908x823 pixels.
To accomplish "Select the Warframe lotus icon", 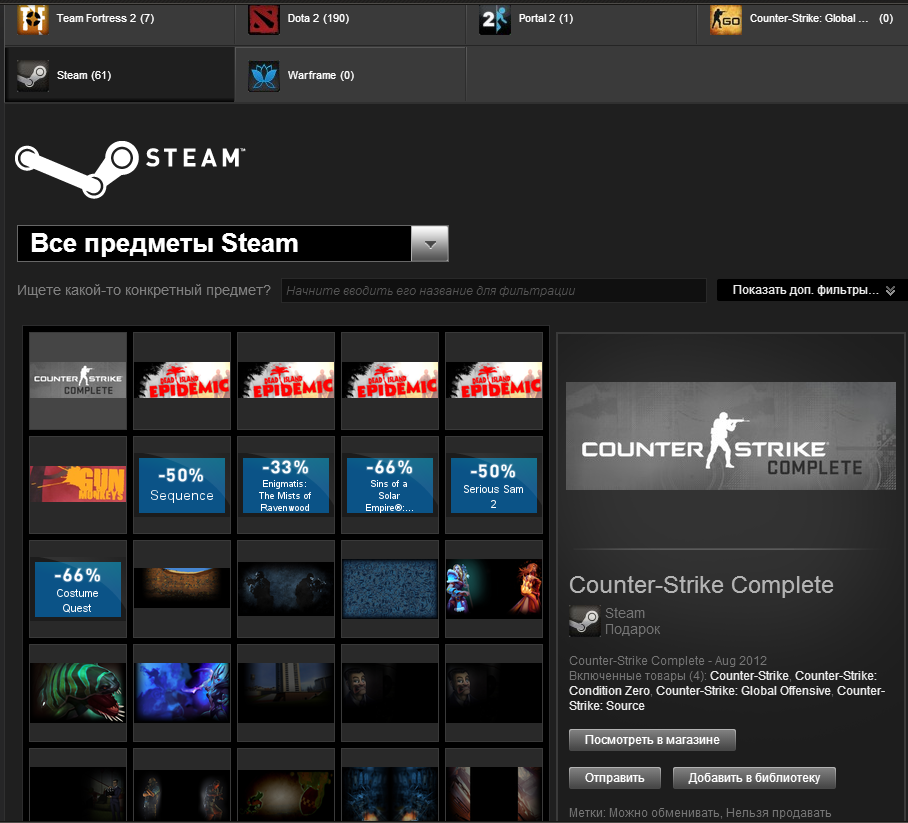I will [x=264, y=76].
